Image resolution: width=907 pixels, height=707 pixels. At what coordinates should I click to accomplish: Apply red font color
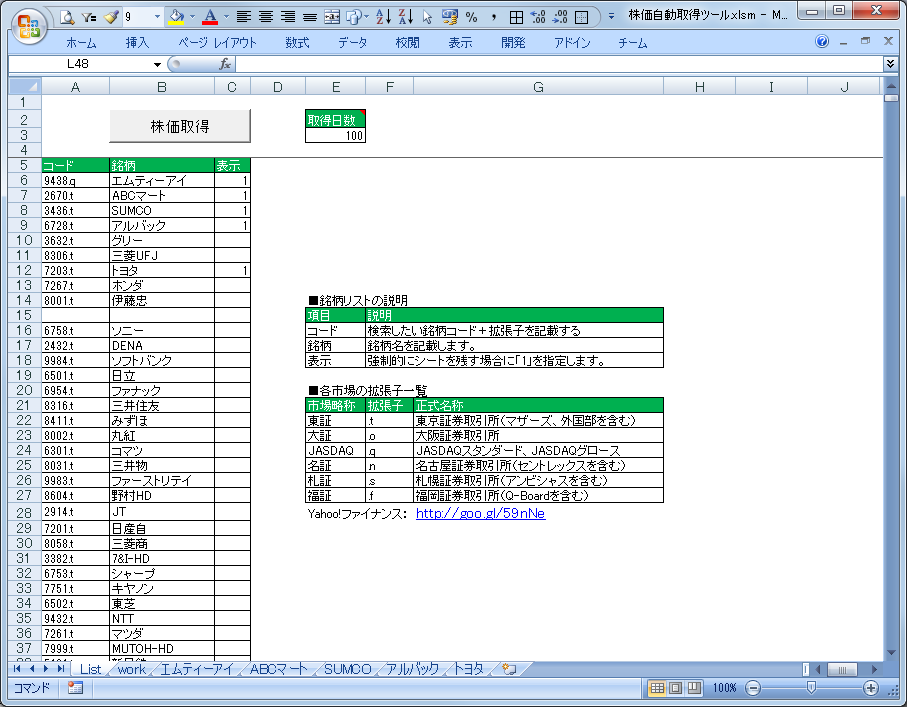[x=211, y=17]
